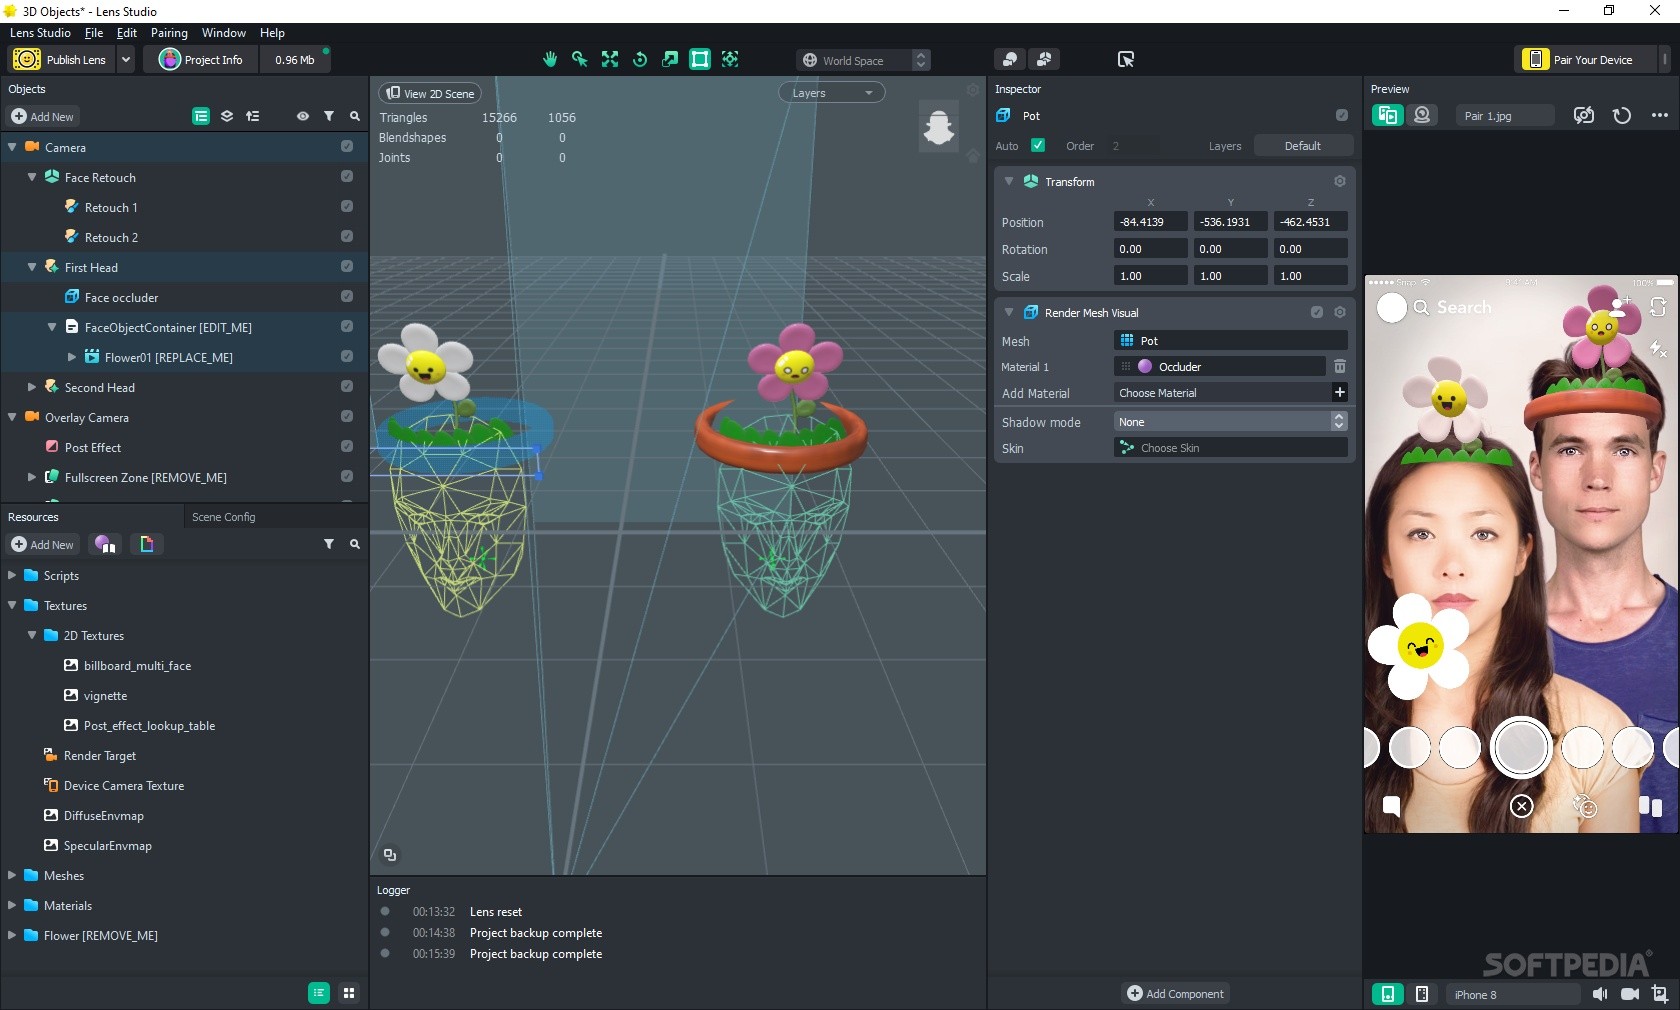Screen dimensions: 1680x1010
Task: Activate the Rotate tool
Action: tap(640, 60)
